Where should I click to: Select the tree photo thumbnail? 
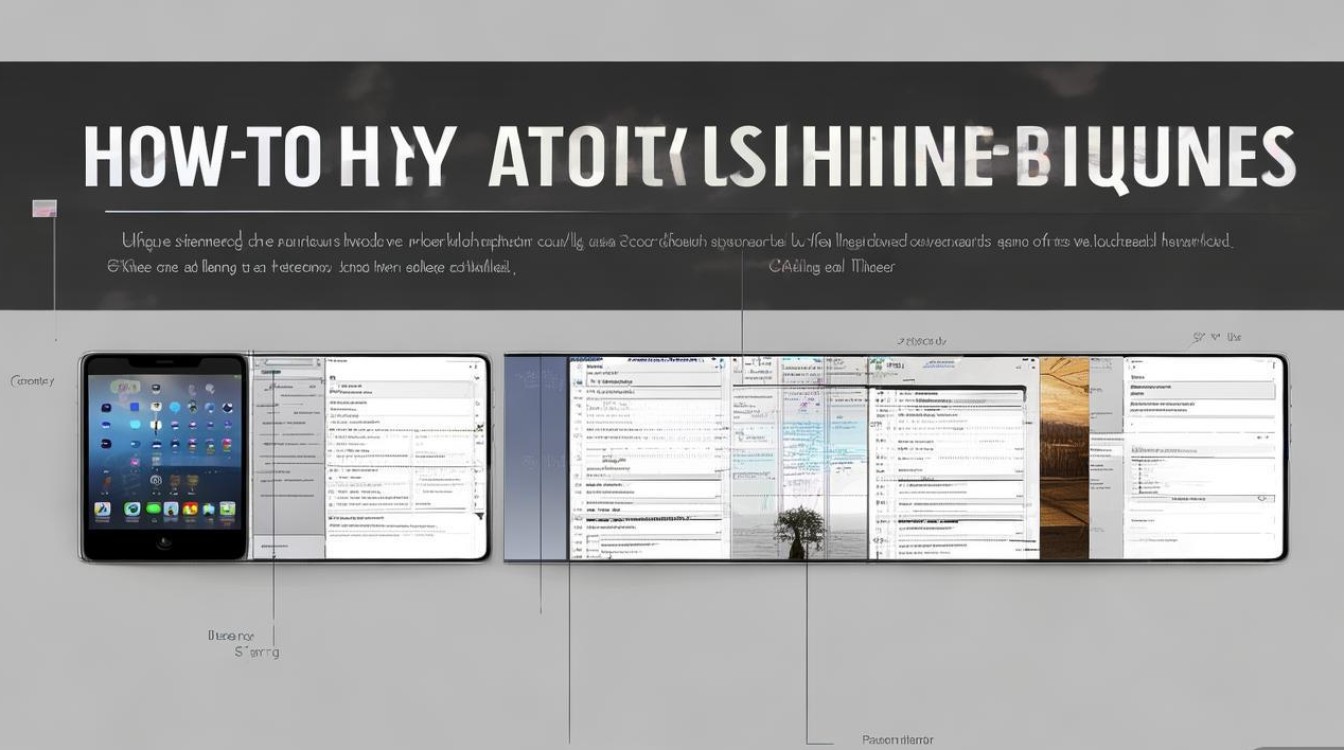(797, 527)
